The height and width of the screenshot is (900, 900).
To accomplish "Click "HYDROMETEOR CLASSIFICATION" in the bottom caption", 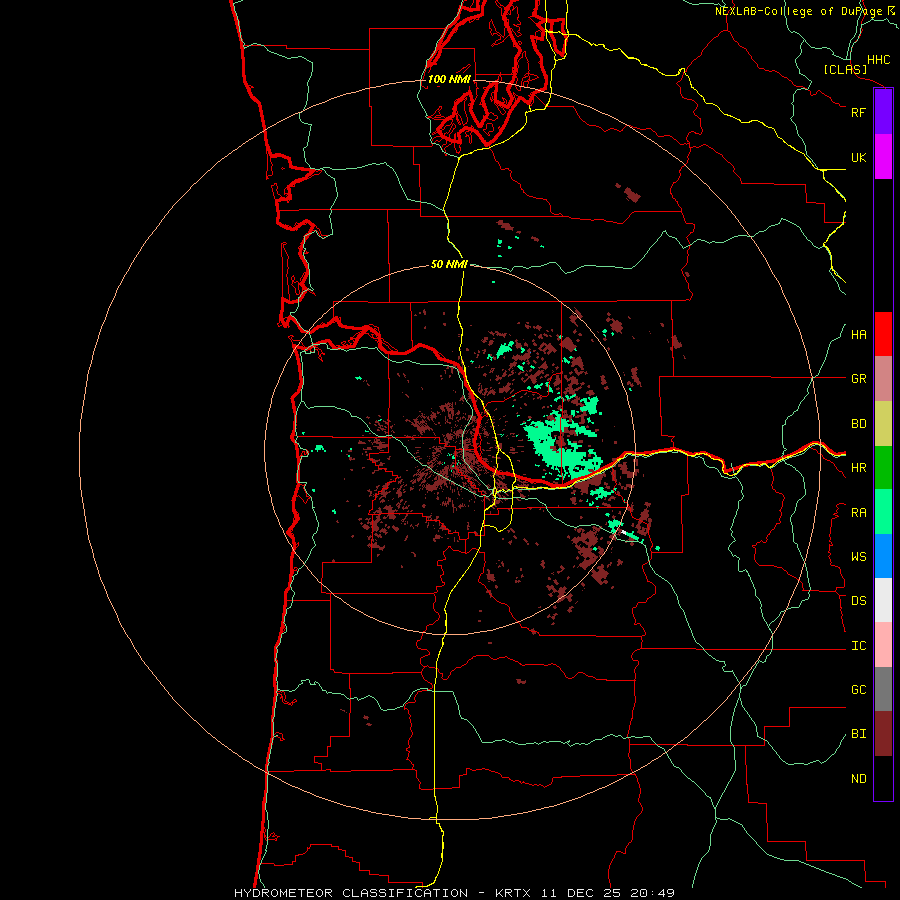I will pos(351,893).
